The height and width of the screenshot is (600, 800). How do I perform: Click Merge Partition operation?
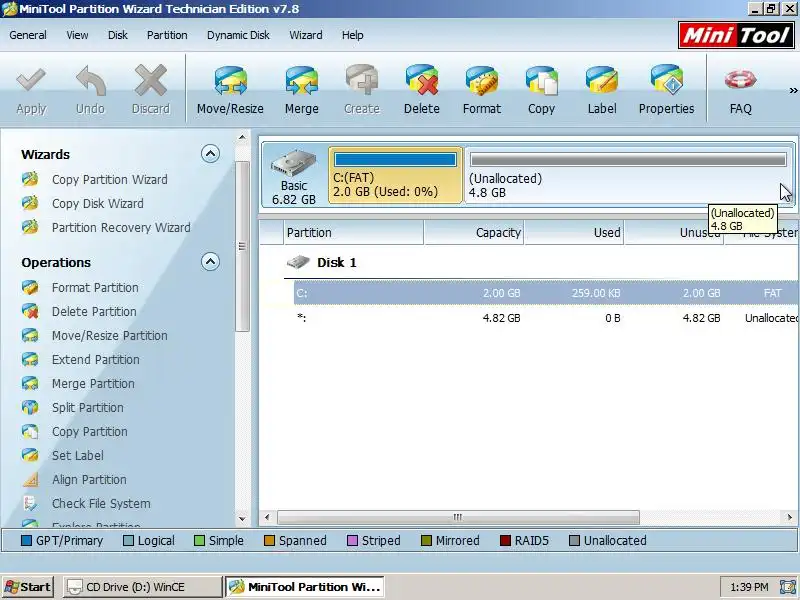coord(93,384)
